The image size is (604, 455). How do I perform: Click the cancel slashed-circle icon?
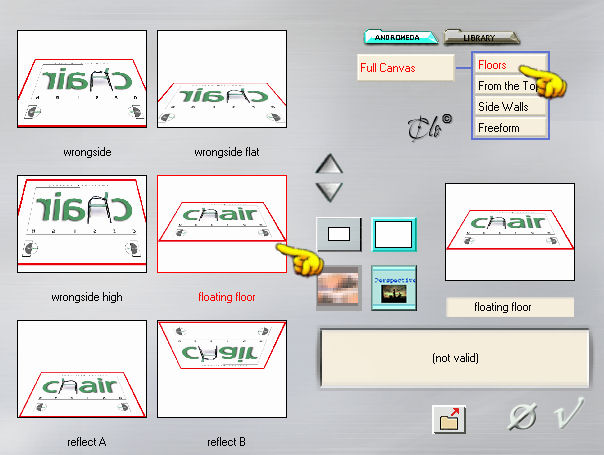pos(523,416)
